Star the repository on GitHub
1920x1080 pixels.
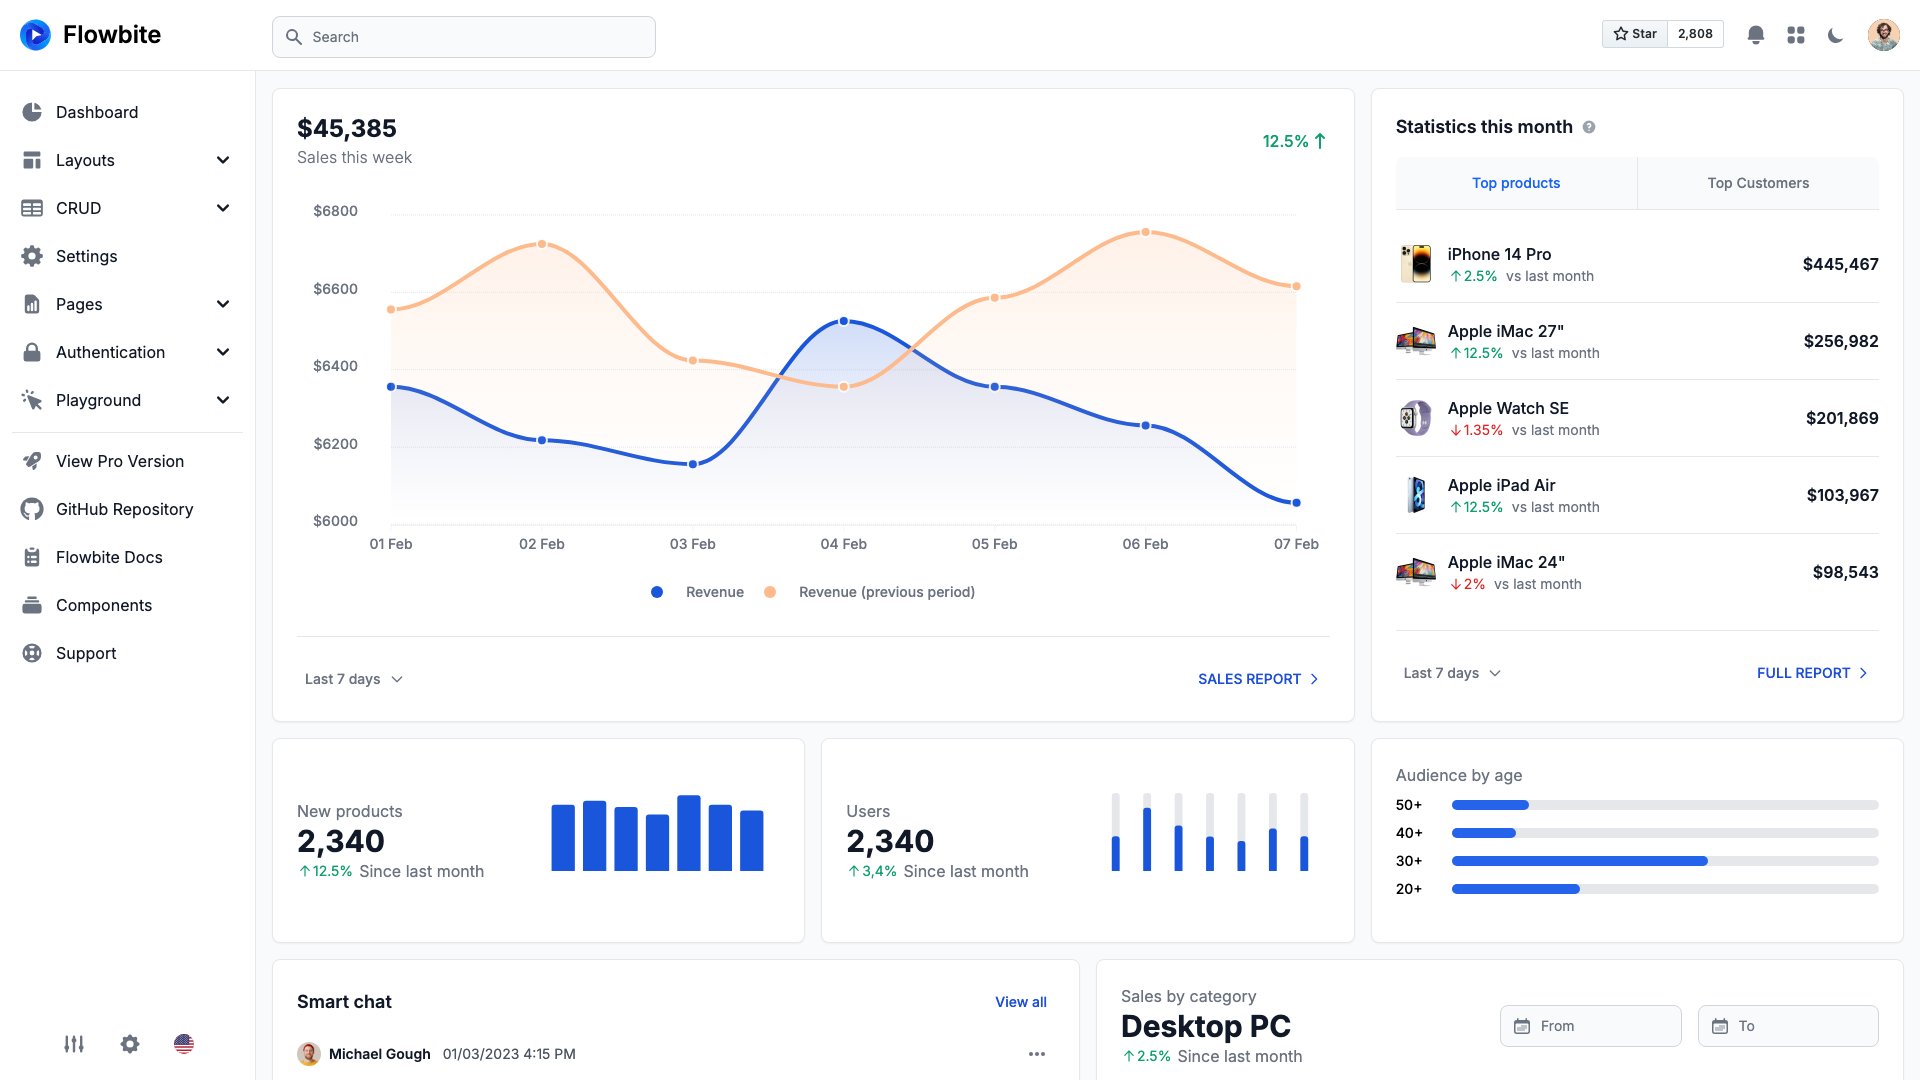(1634, 33)
